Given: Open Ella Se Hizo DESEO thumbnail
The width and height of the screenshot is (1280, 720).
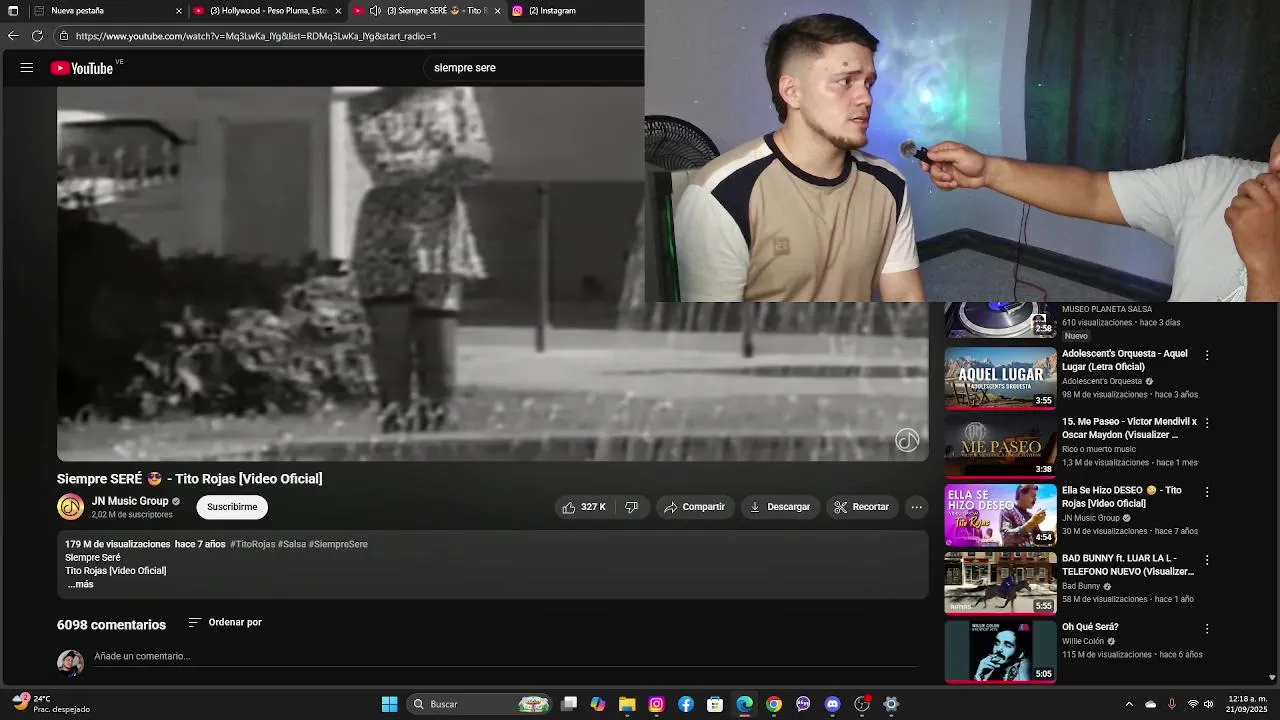Looking at the screenshot, I should pyautogui.click(x=1000, y=514).
